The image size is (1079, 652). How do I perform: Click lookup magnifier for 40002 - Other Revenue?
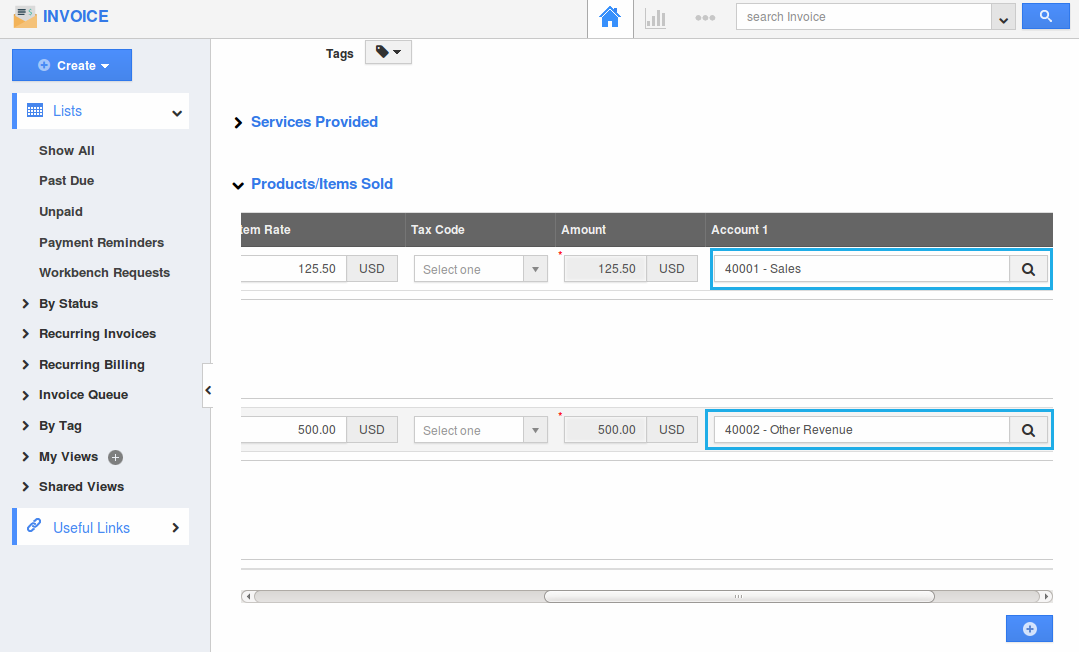(x=1028, y=429)
